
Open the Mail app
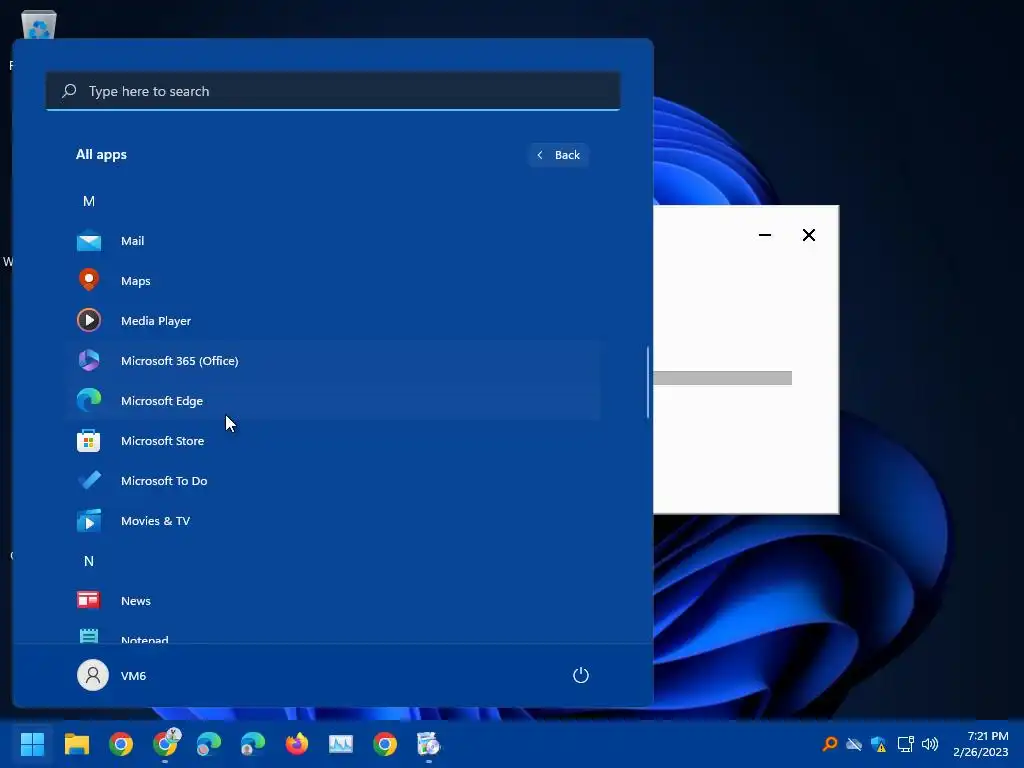pyautogui.click(x=332, y=241)
